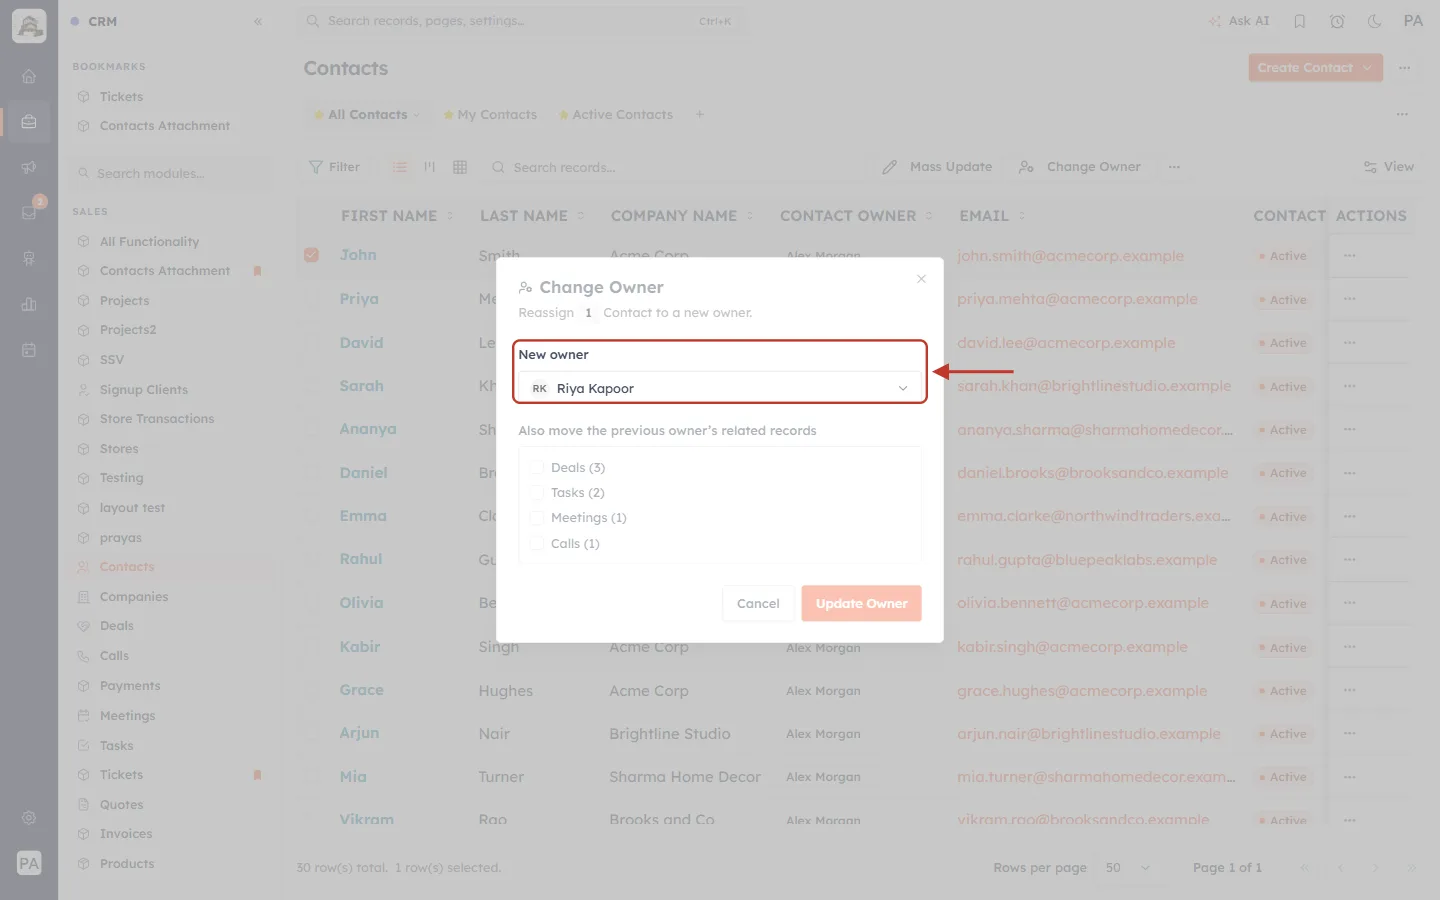Select the All Contacts tab
Screen dimensions: 1440x900
(x=366, y=115)
